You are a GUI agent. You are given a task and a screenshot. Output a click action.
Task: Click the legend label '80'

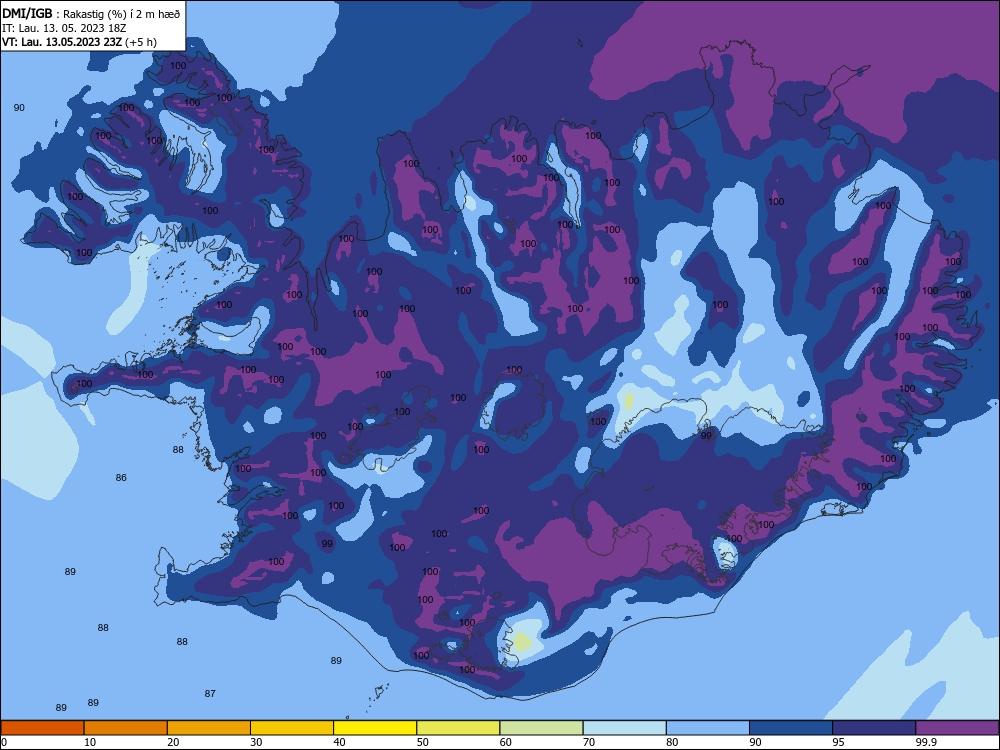672,742
